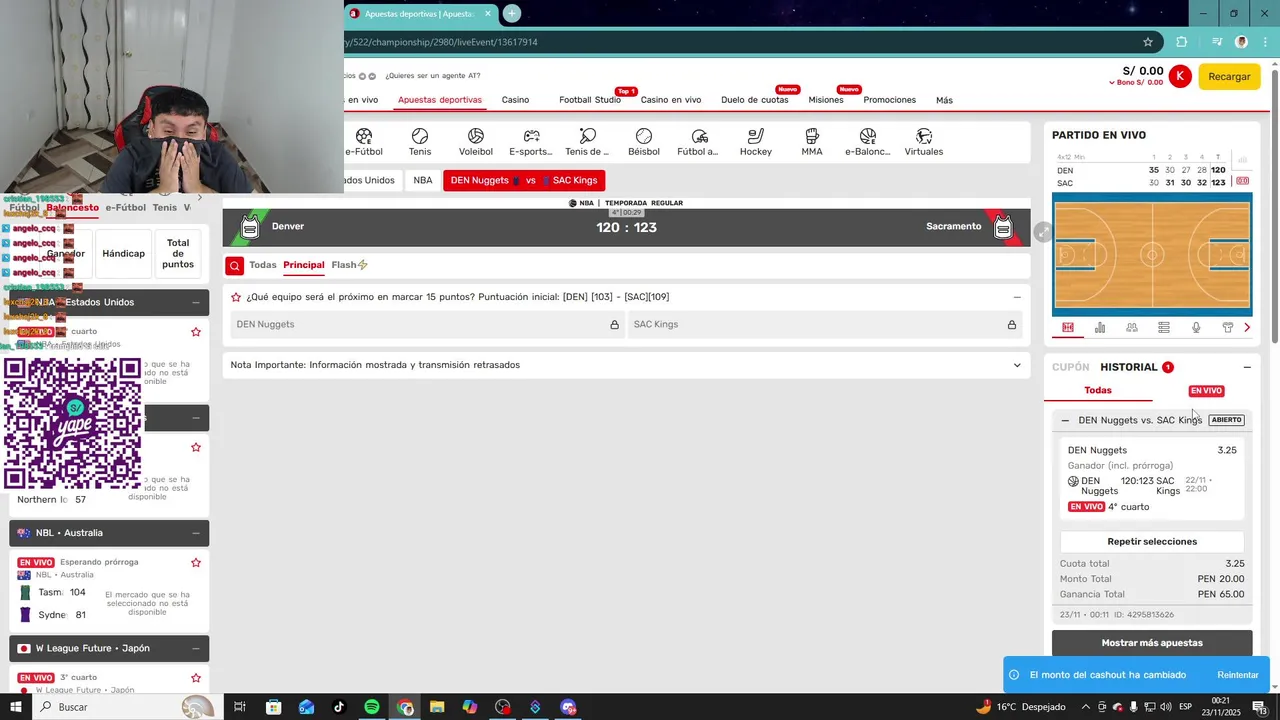Switch to the Flash markets tab
The height and width of the screenshot is (720, 1280).
coord(350,265)
